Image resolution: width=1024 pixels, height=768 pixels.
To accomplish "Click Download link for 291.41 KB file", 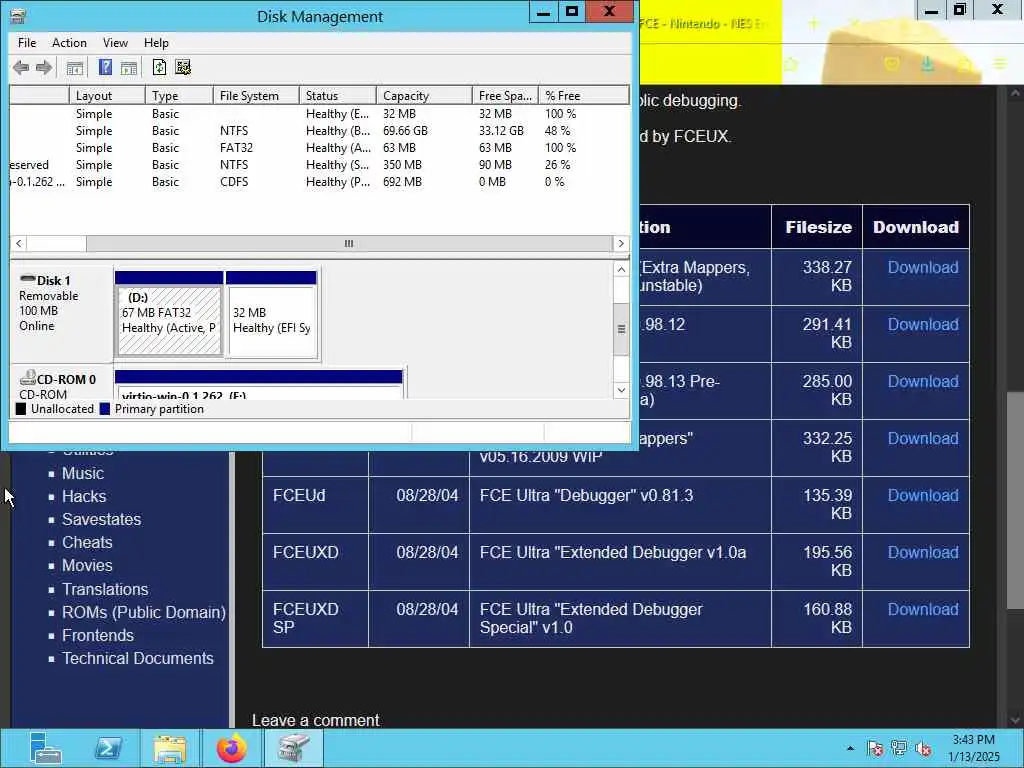I will click(x=923, y=324).
